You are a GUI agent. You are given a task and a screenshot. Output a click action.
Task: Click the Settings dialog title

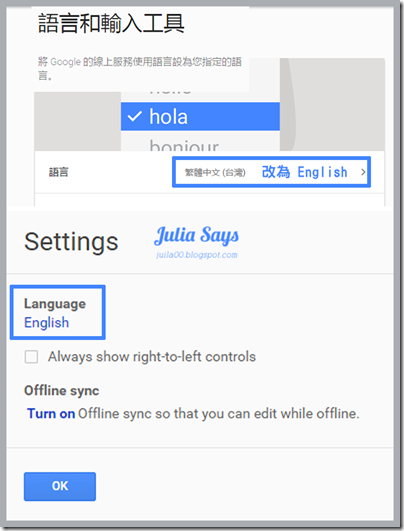(x=71, y=241)
